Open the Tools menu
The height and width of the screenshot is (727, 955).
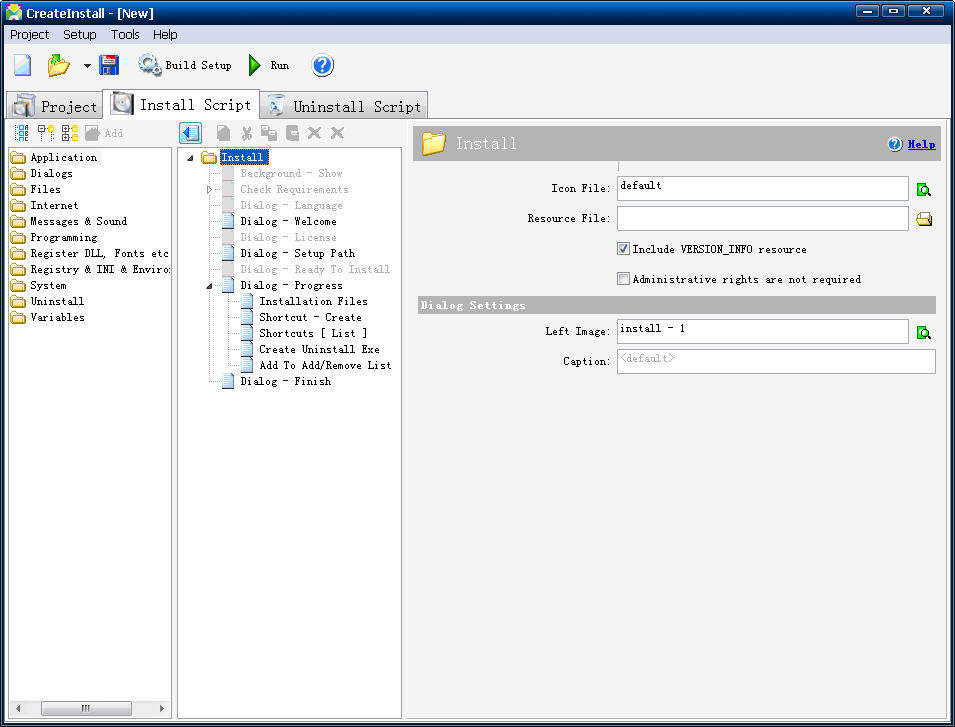coord(125,35)
